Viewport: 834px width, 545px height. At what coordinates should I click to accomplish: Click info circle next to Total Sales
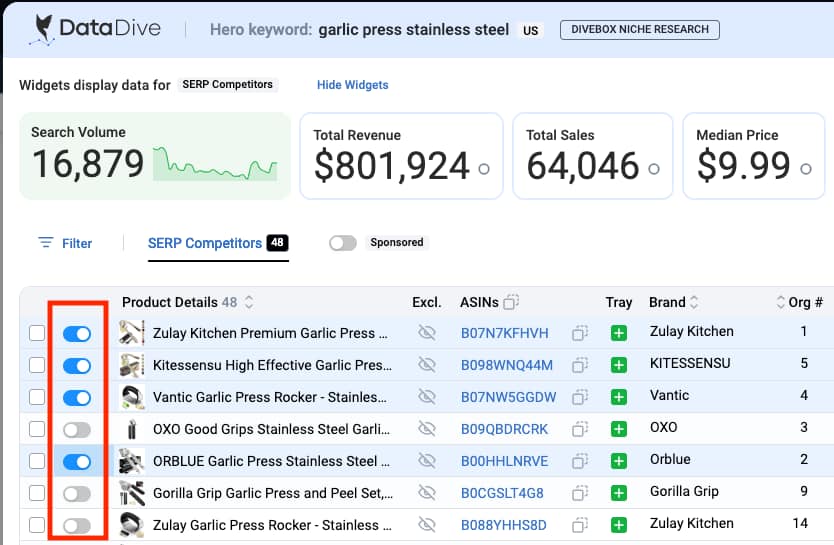[x=654, y=169]
